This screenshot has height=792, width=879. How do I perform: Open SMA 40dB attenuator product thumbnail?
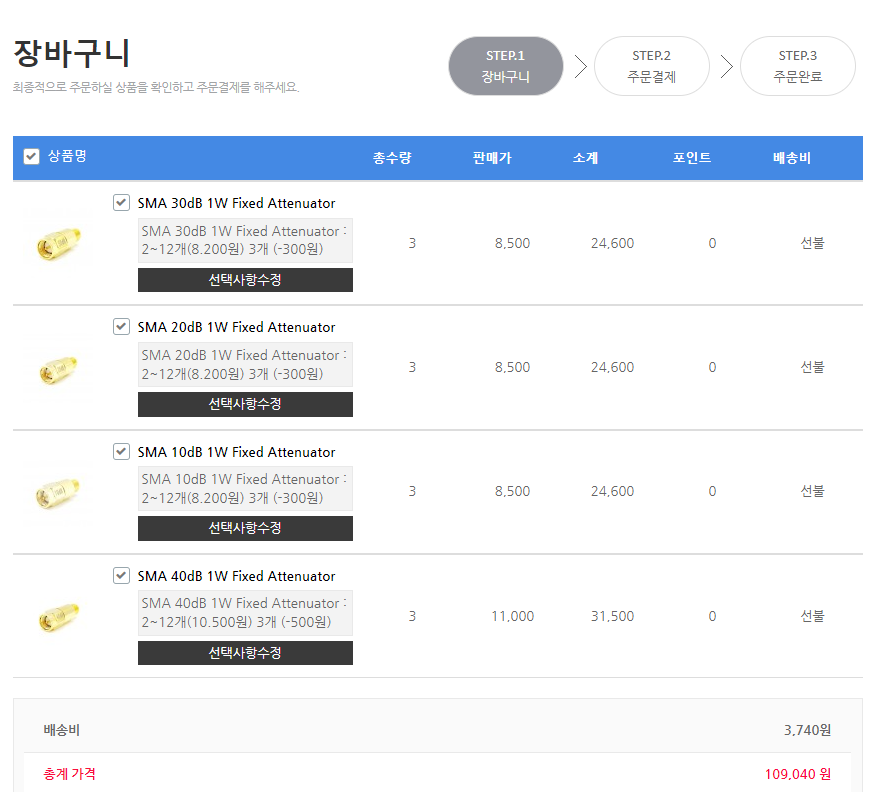coord(59,617)
